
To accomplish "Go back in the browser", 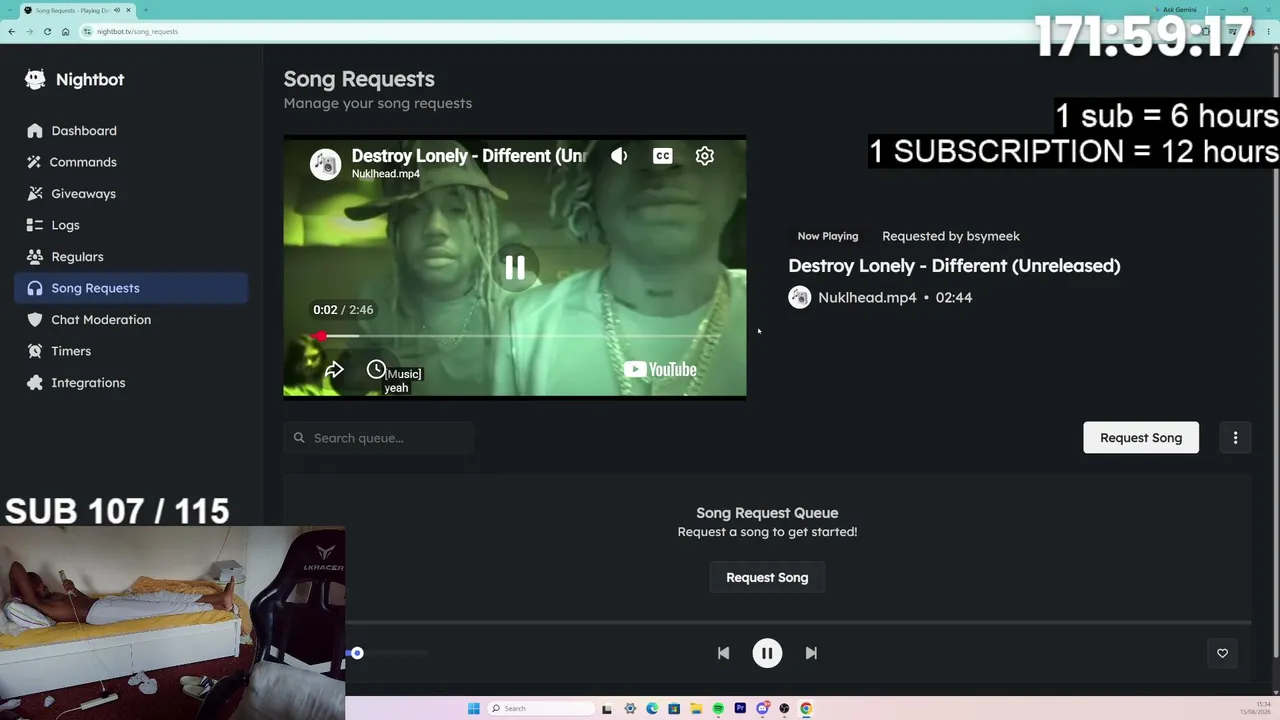I will click(x=11, y=32).
